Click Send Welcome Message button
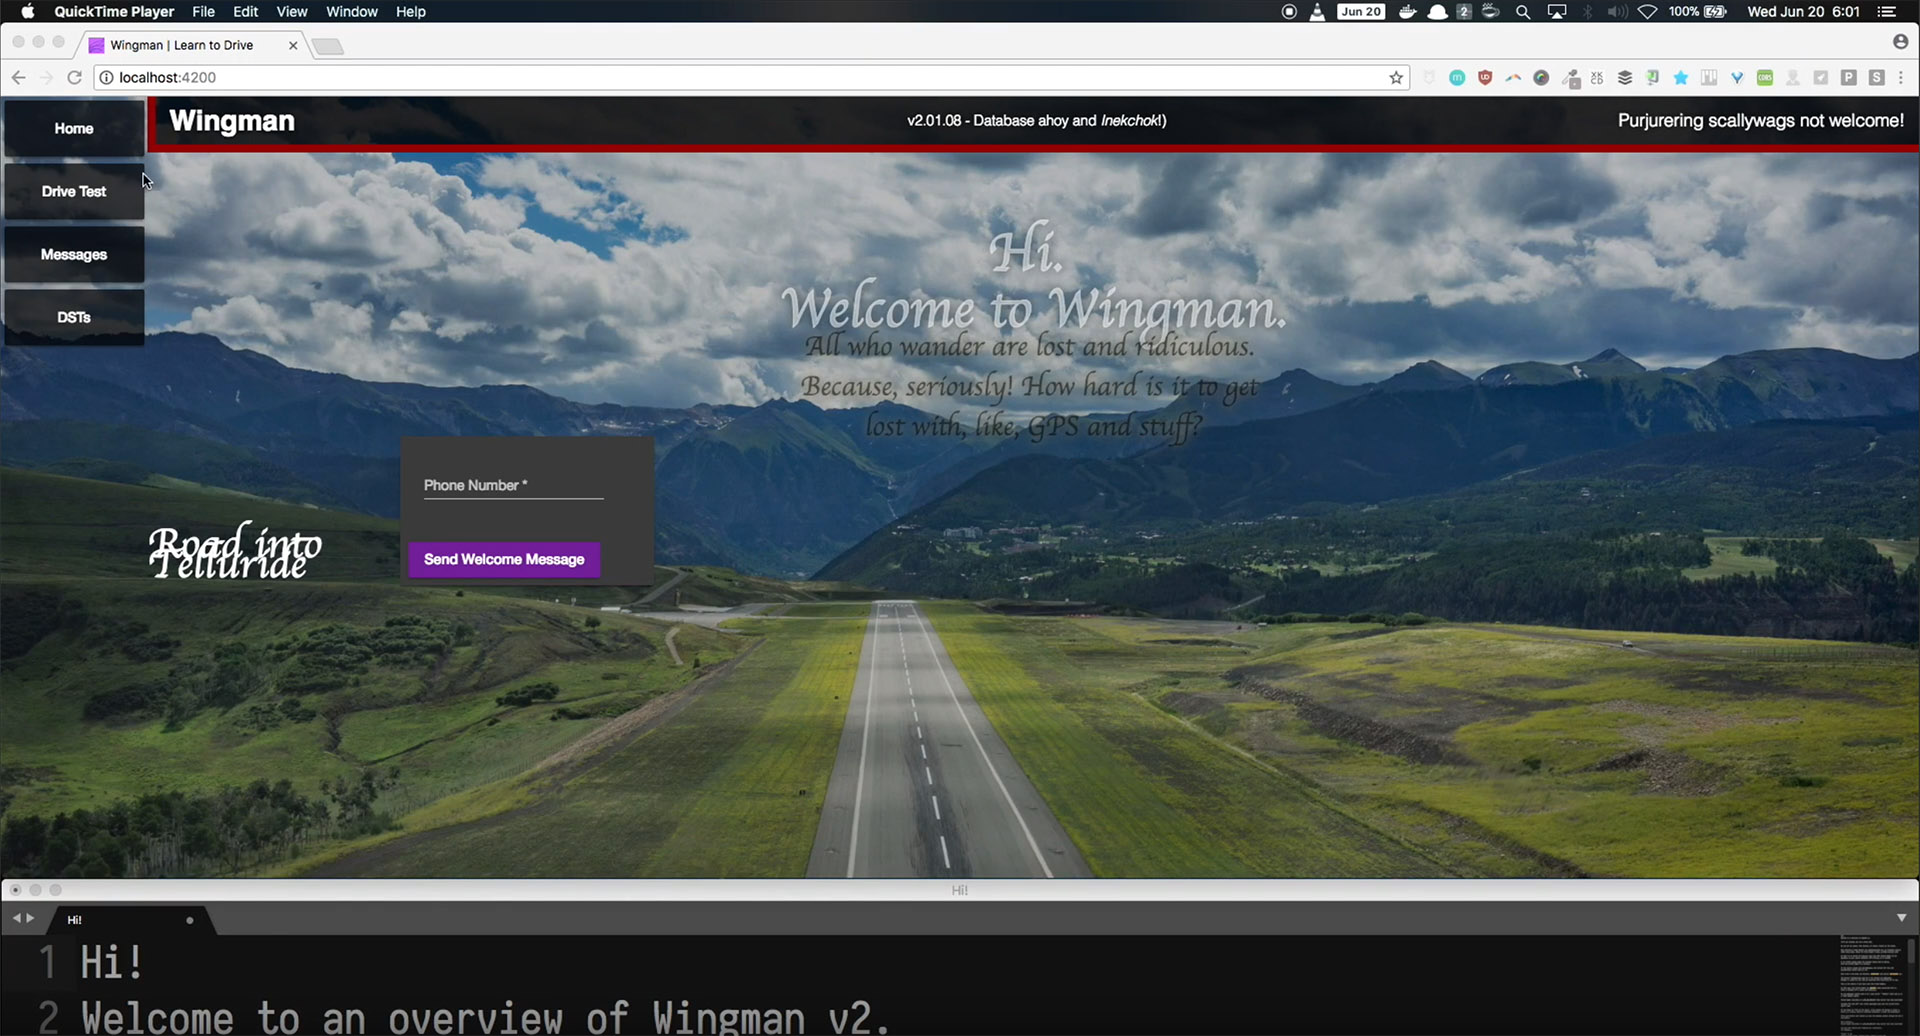Screen dimensions: 1920x1036 [x=504, y=559]
